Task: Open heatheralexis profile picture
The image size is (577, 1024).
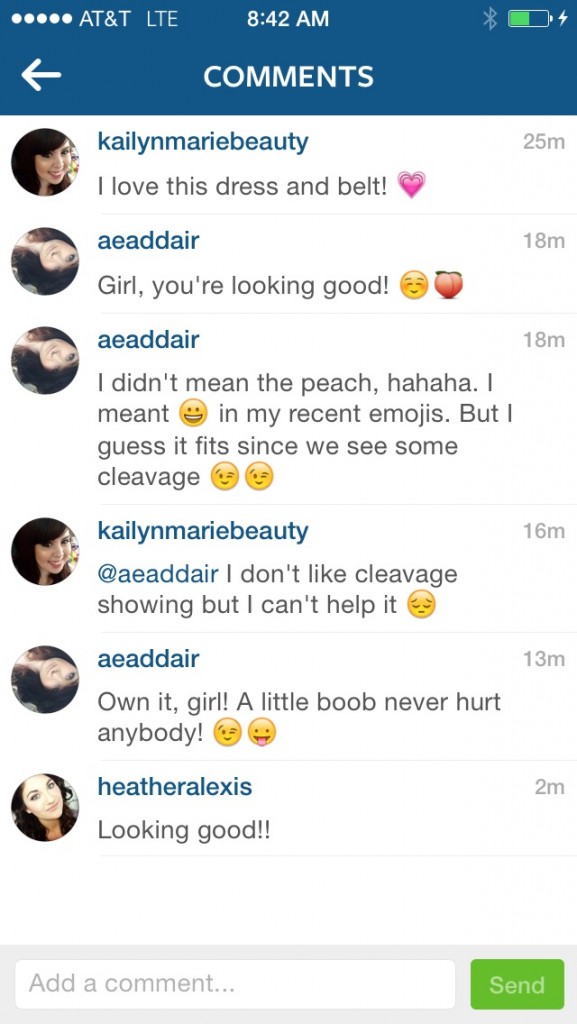Action: click(45, 807)
